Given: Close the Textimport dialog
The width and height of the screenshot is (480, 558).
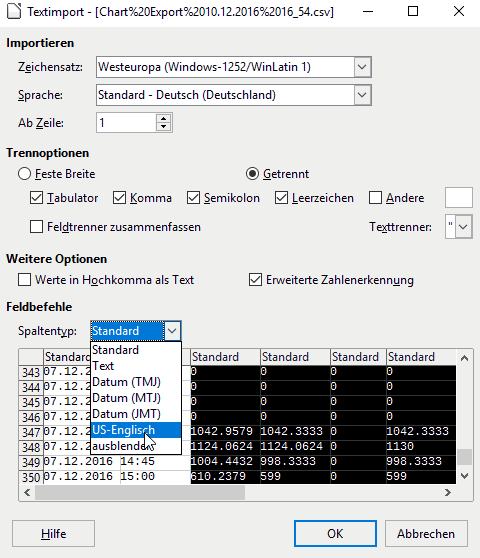Looking at the screenshot, I should click(x=459, y=11).
